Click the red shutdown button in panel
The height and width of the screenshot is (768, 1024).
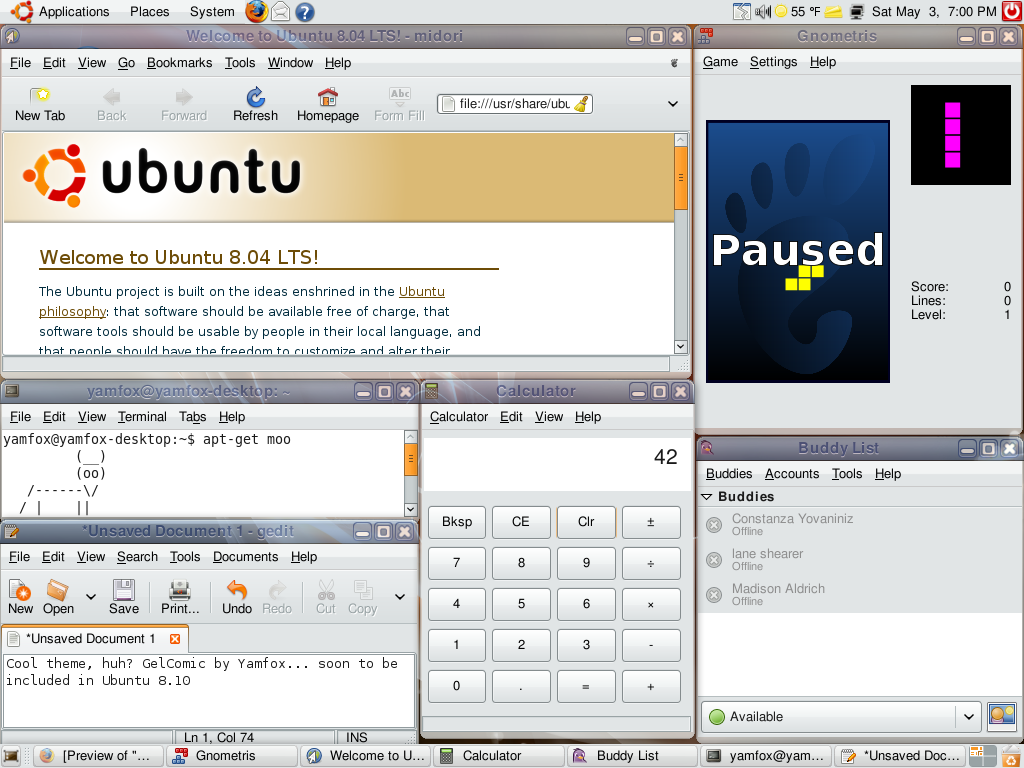tap(1012, 11)
